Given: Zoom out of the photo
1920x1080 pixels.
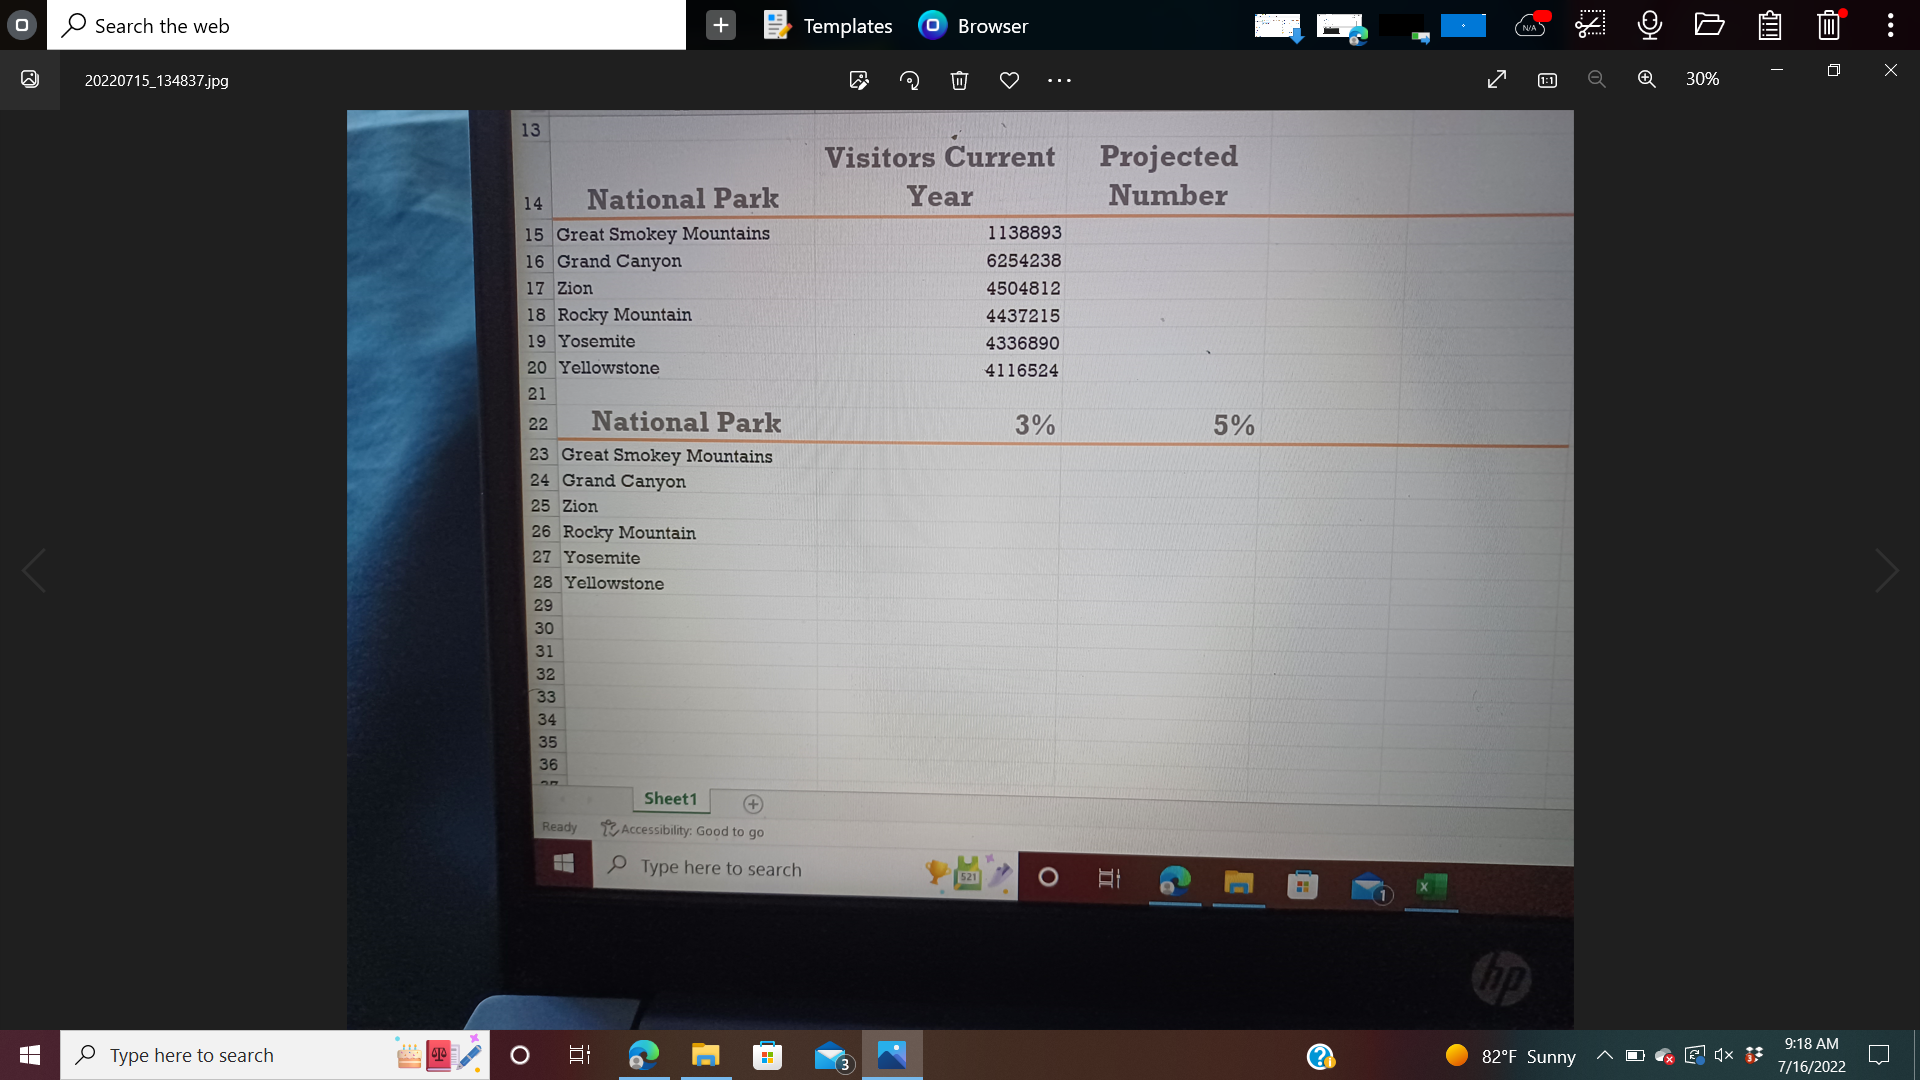Looking at the screenshot, I should (1597, 79).
